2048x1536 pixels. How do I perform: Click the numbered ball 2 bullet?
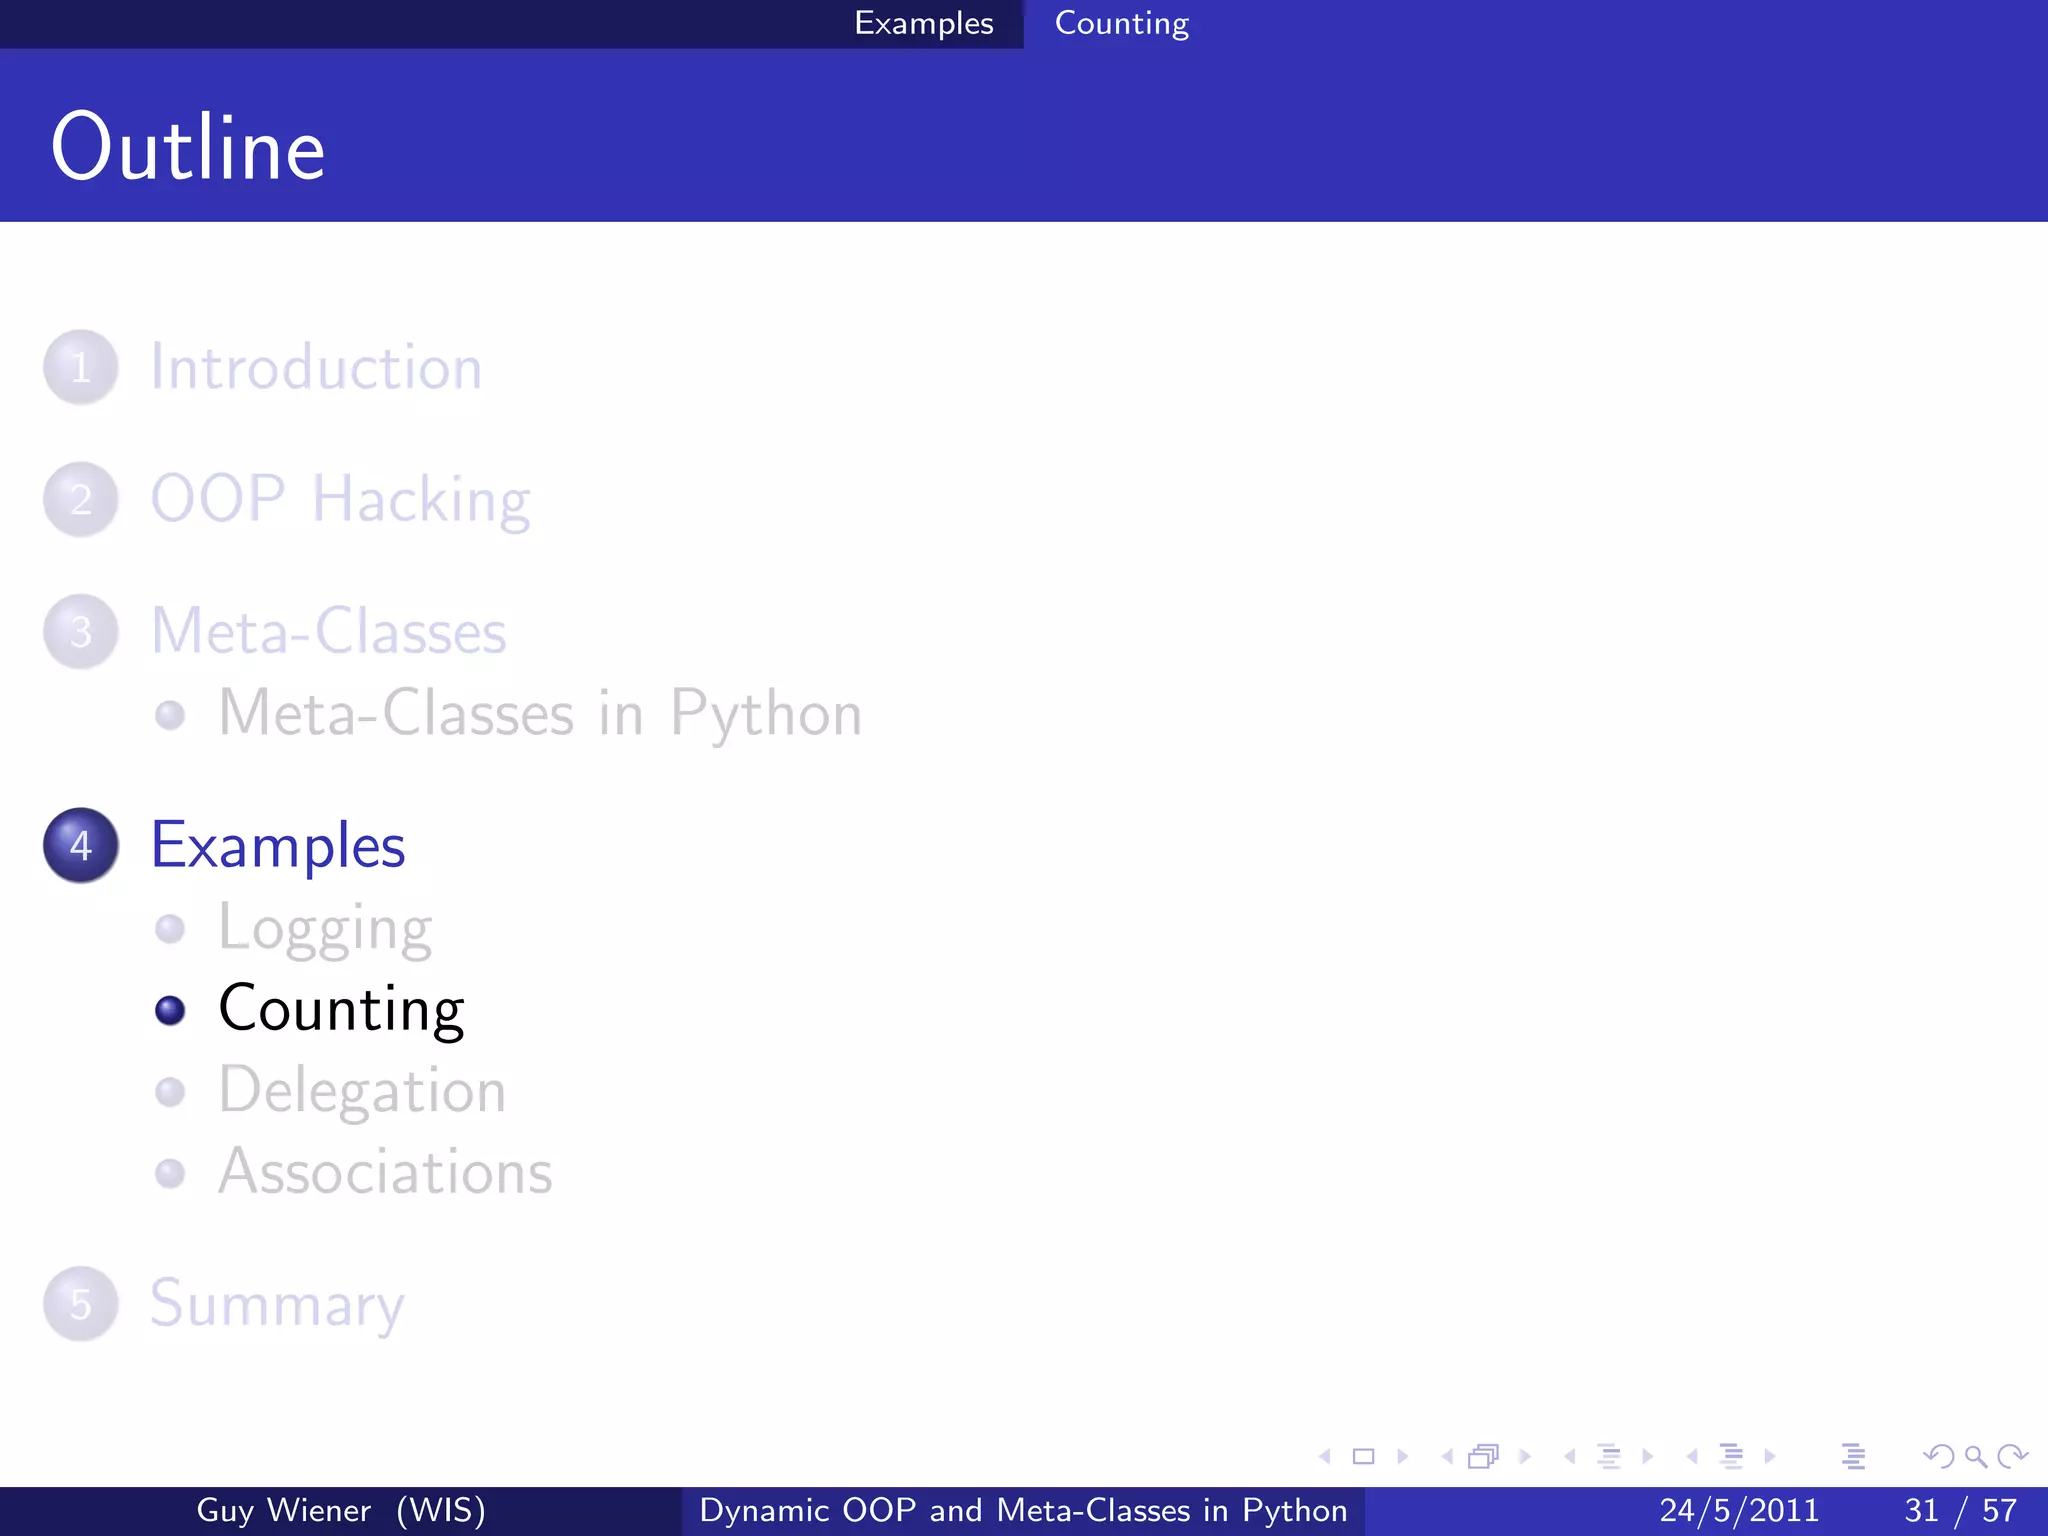click(x=81, y=499)
